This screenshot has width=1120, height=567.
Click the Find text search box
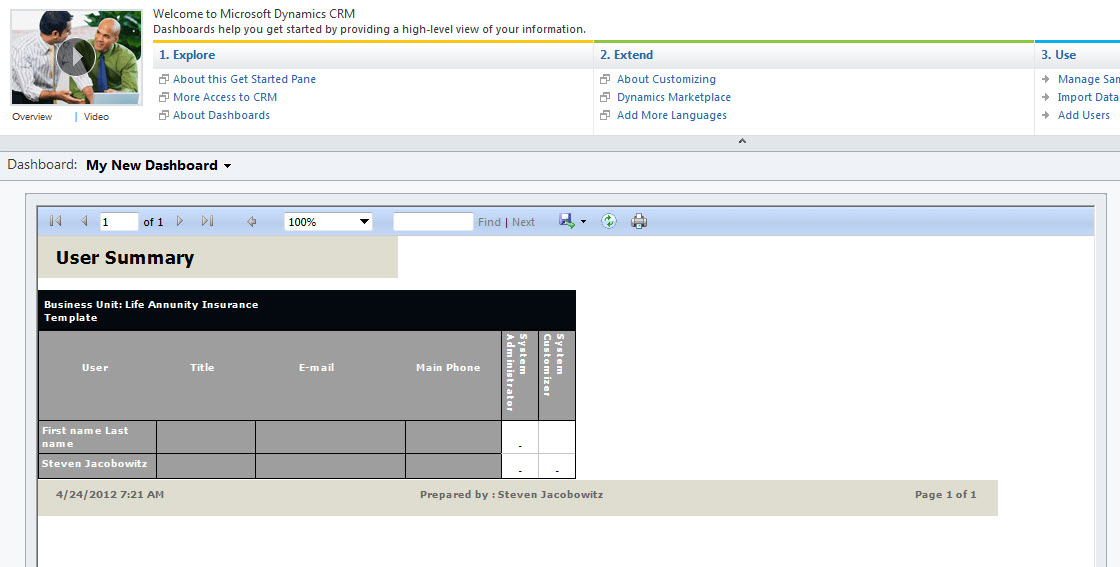(x=433, y=221)
